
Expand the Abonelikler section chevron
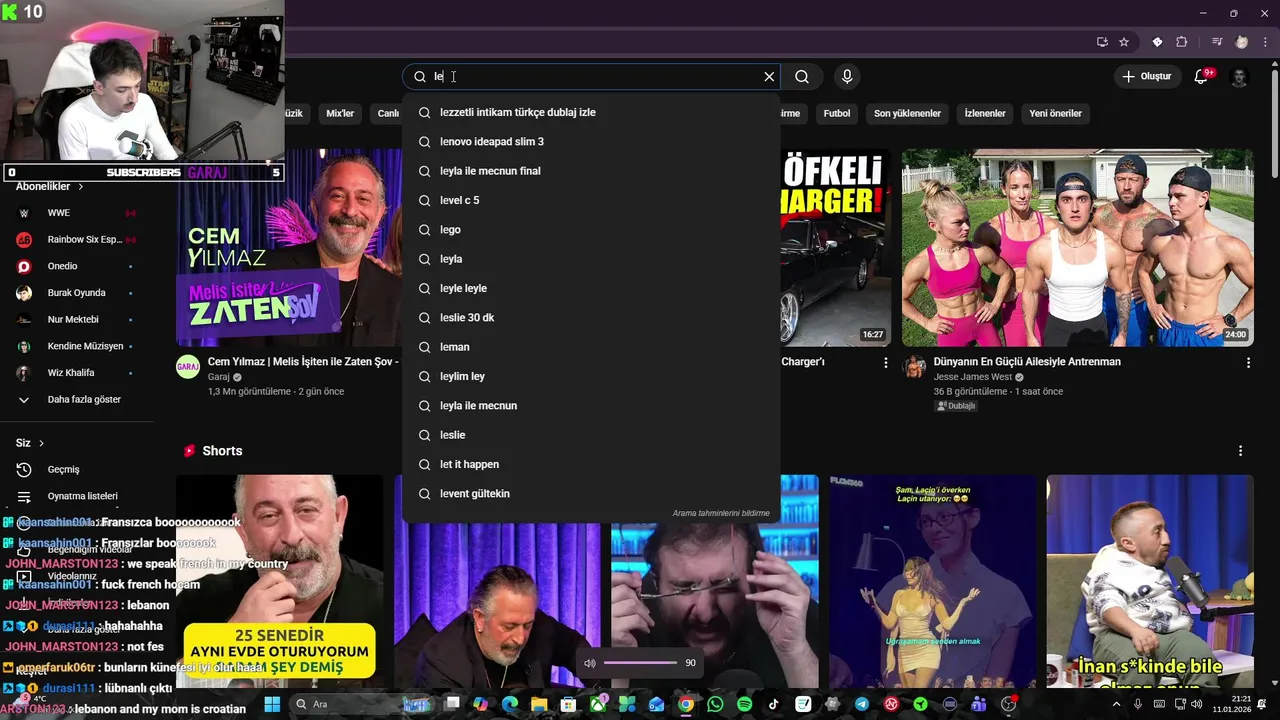(81, 187)
